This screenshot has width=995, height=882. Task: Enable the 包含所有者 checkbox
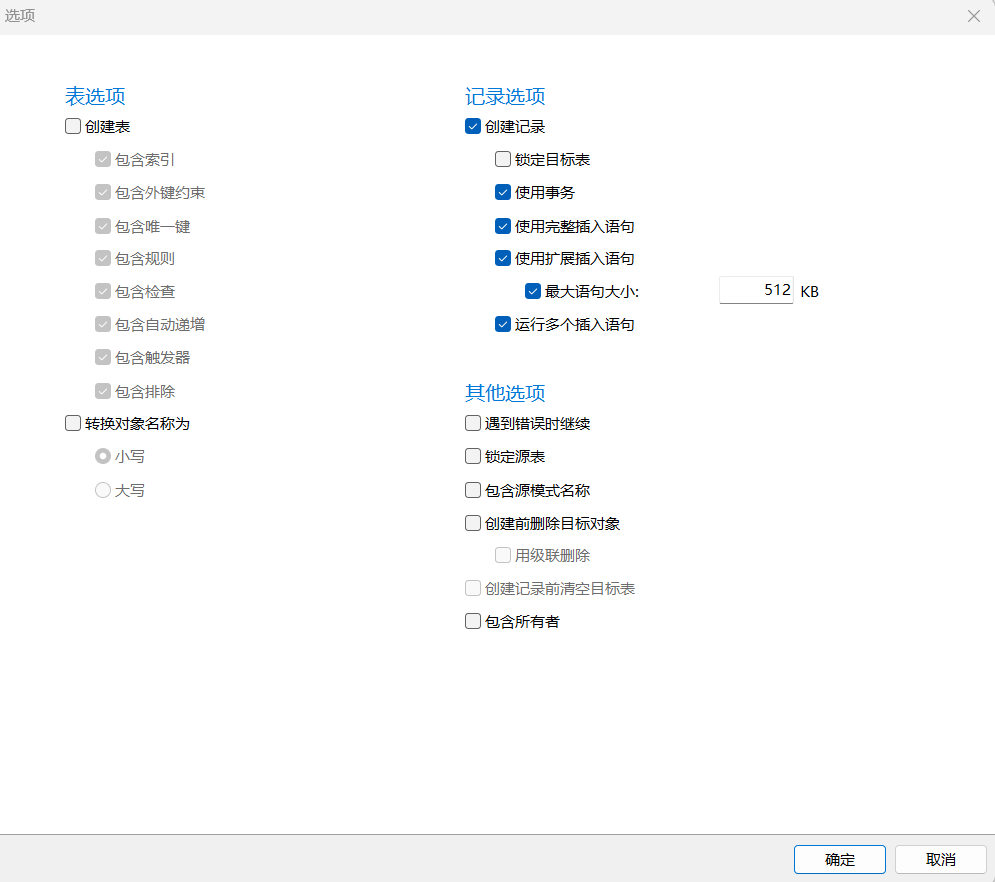tap(473, 621)
